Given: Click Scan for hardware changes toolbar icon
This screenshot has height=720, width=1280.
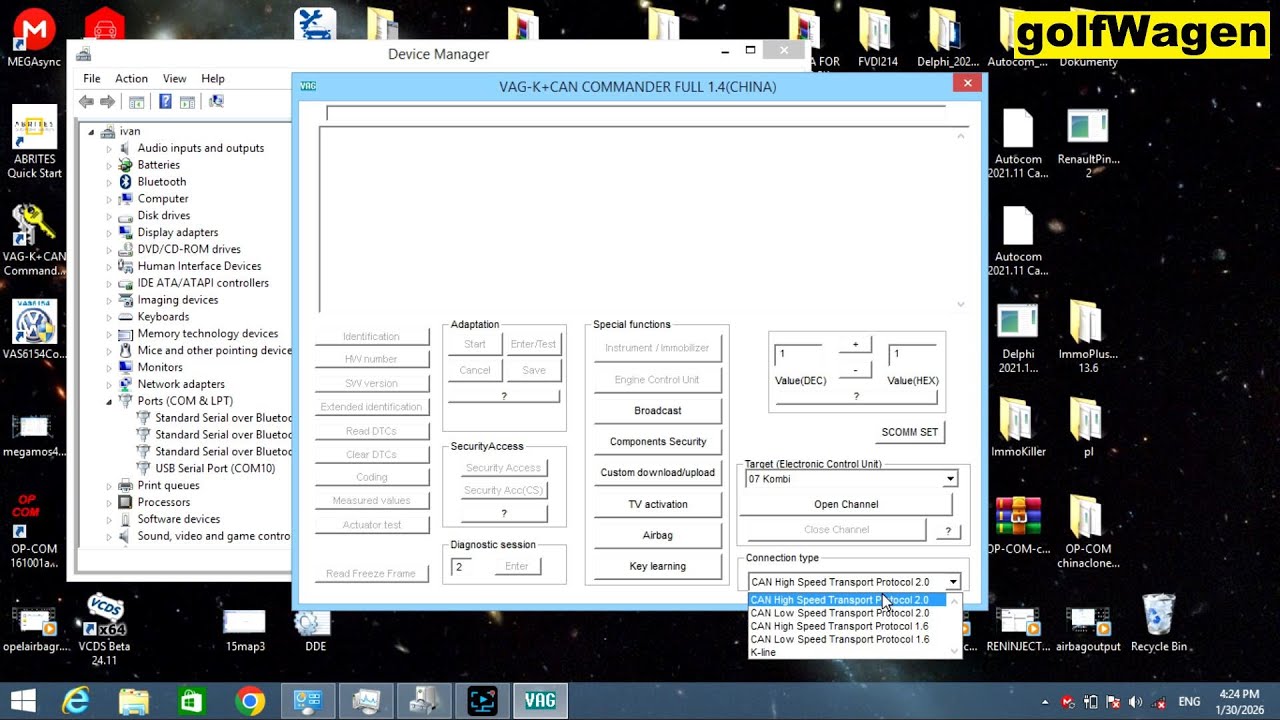Looking at the screenshot, I should [x=216, y=102].
